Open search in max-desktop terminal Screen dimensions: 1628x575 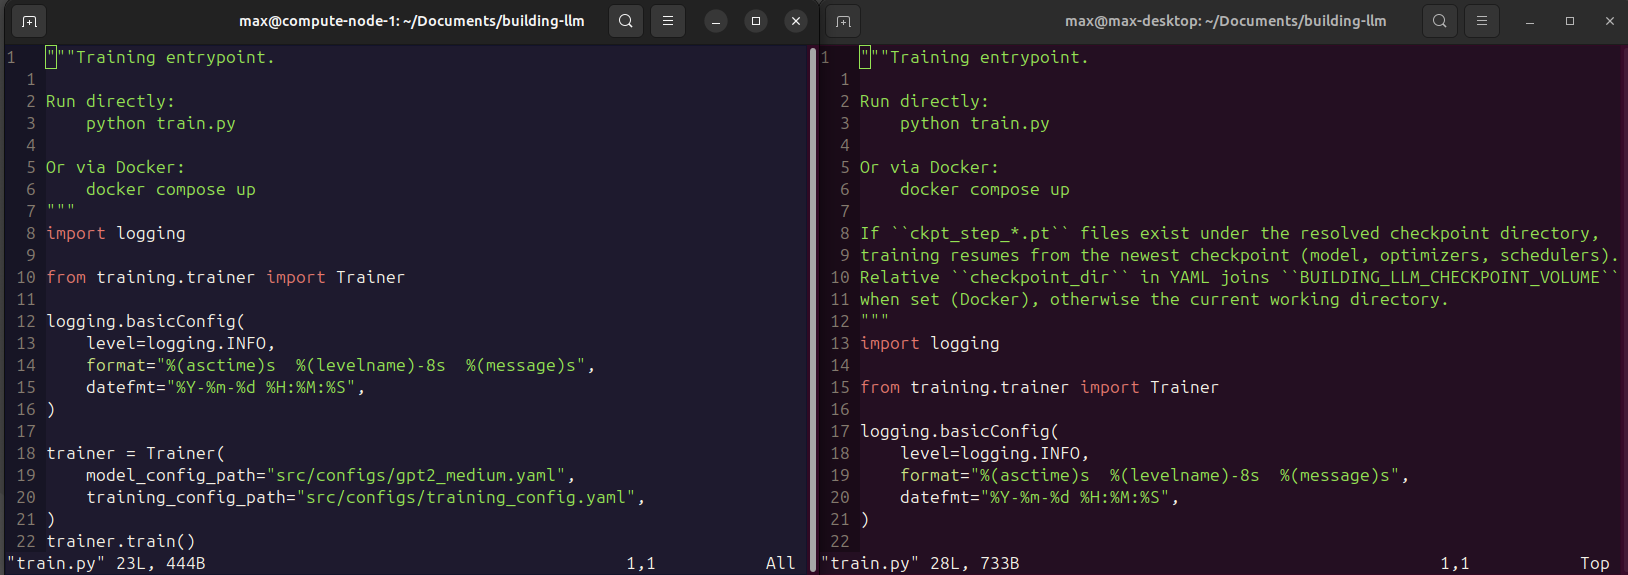[x=1440, y=21]
